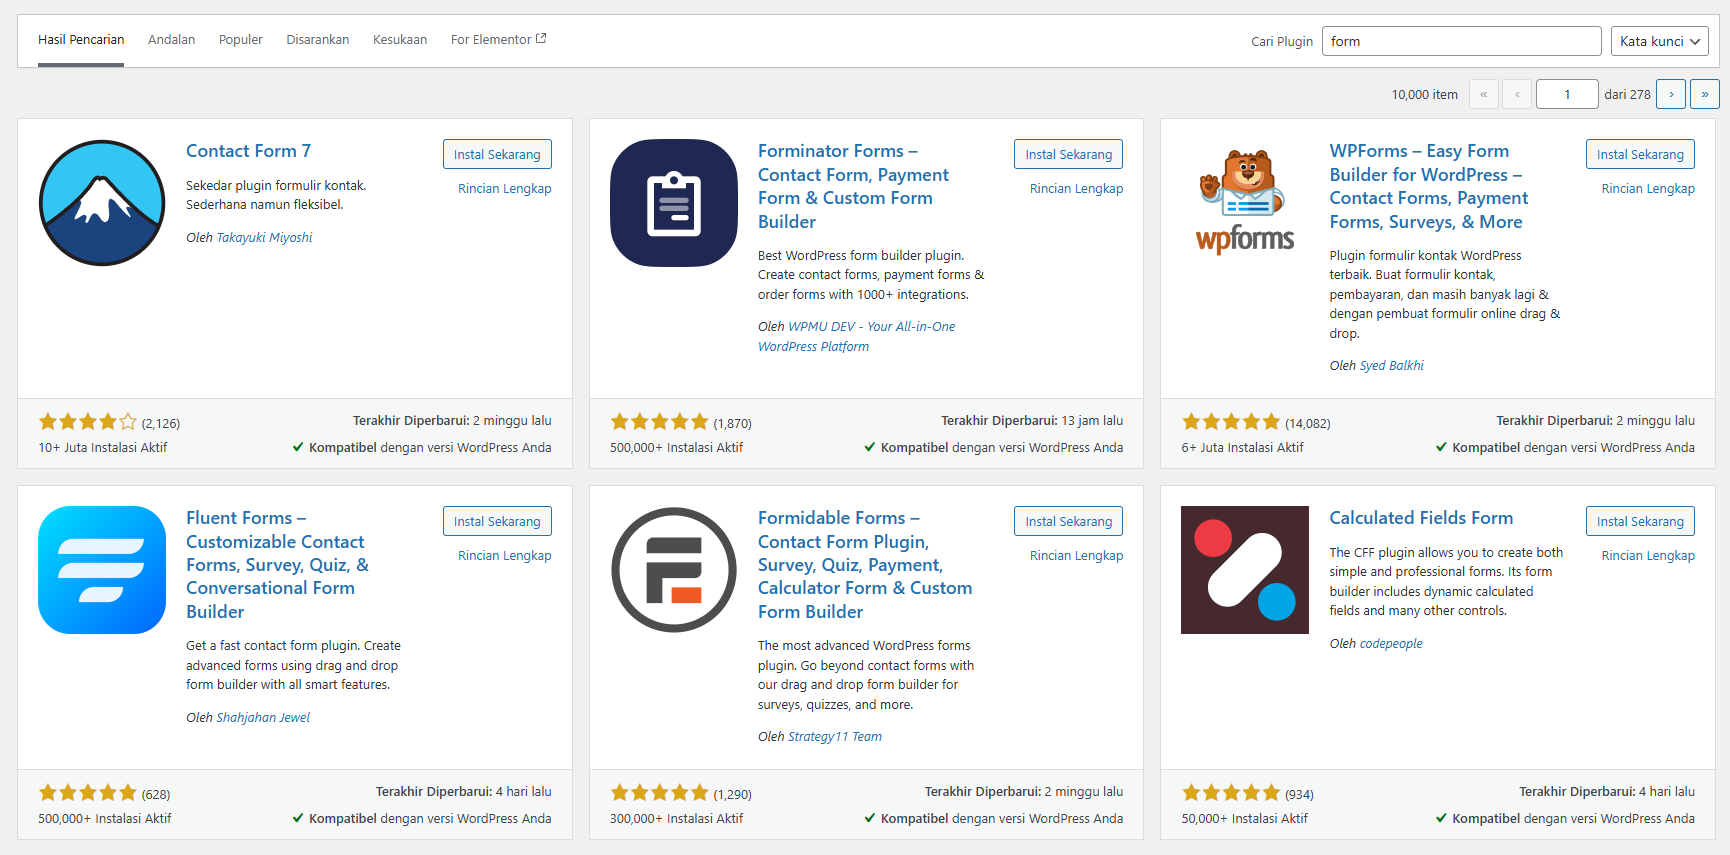Go to next page arrow in pagination
Viewport: 1730px width, 855px height.
tap(1671, 94)
